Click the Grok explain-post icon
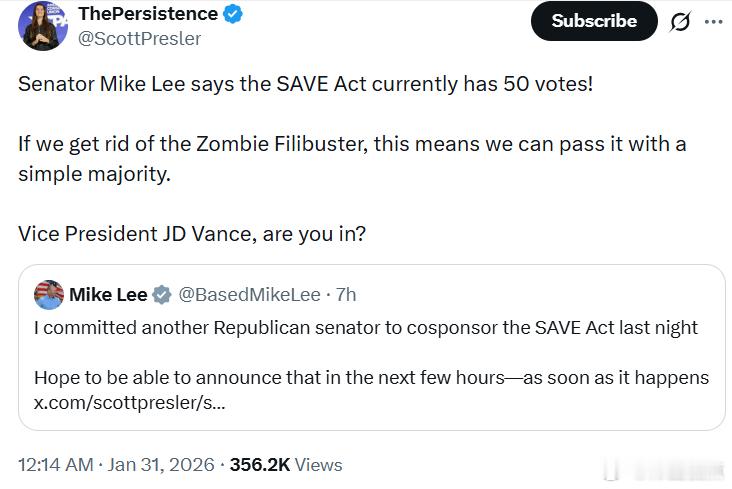 (x=680, y=21)
